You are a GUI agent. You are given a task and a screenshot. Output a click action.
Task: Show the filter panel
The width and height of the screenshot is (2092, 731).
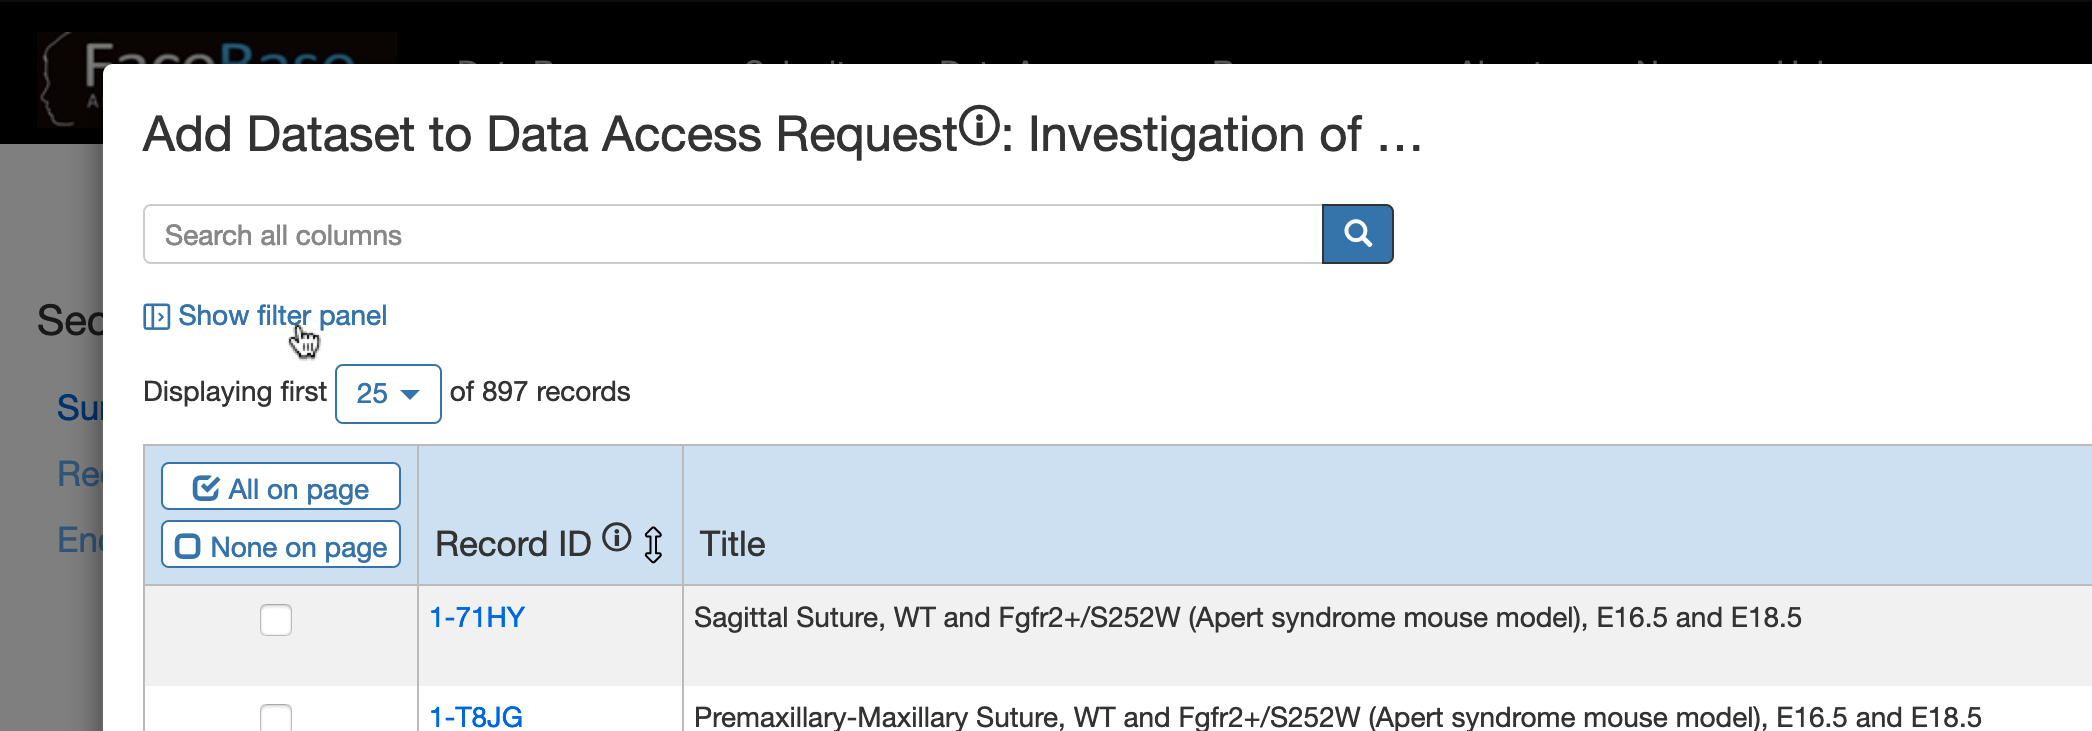[x=282, y=316]
